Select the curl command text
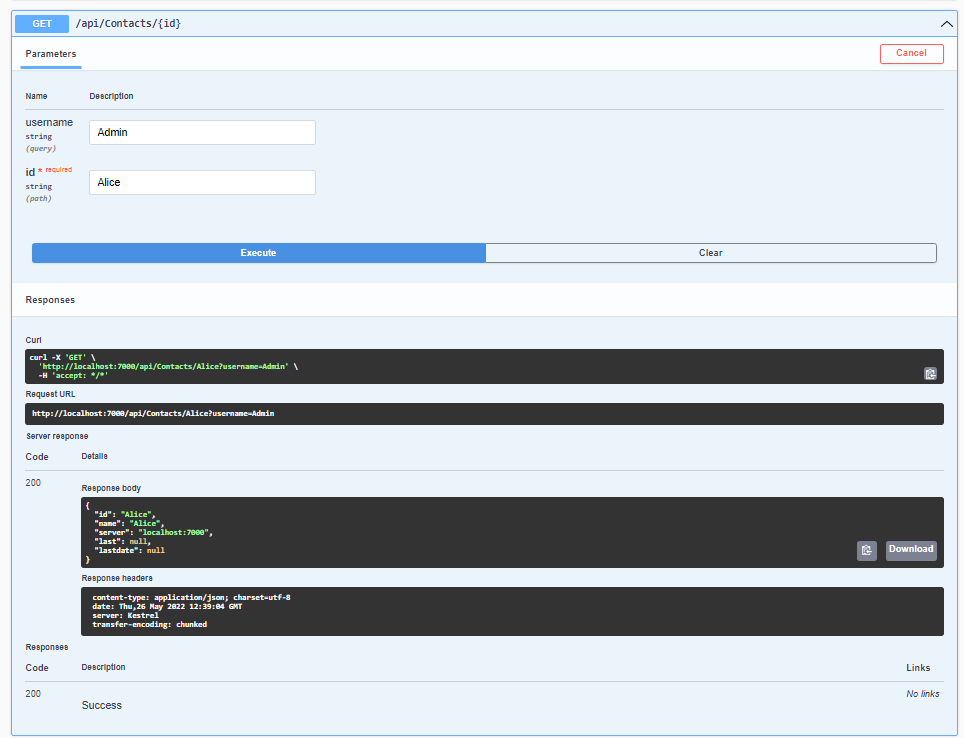Viewport: 964px width, 738px height. tap(484, 366)
